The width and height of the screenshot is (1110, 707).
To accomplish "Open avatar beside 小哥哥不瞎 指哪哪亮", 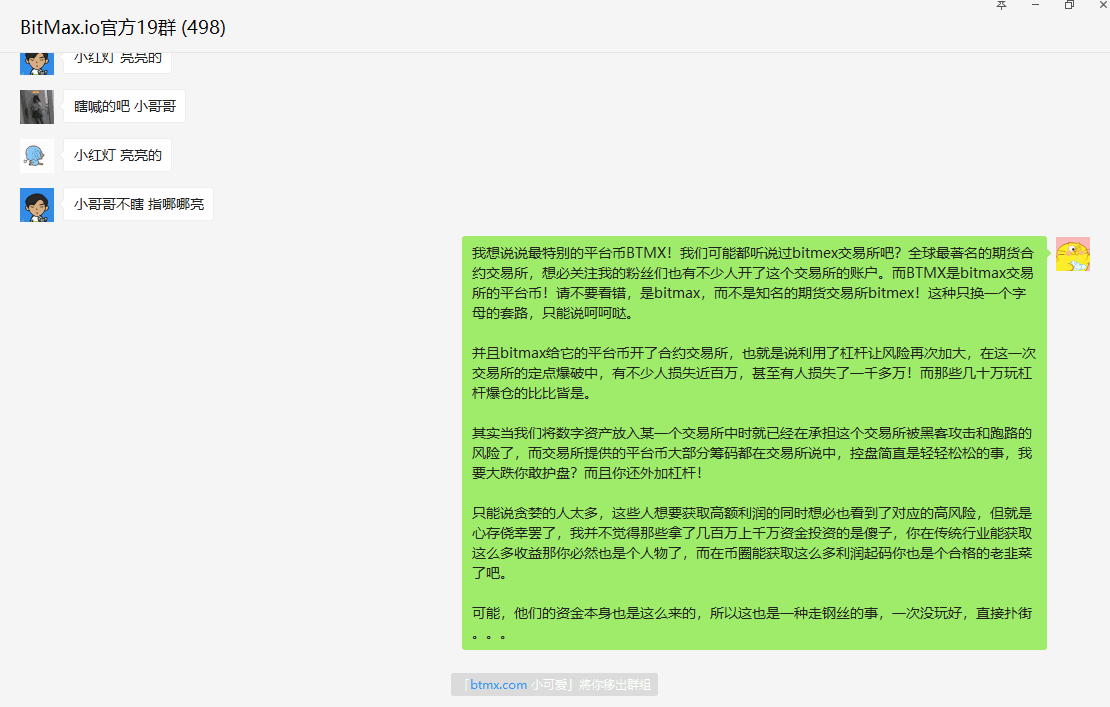I will [37, 205].
